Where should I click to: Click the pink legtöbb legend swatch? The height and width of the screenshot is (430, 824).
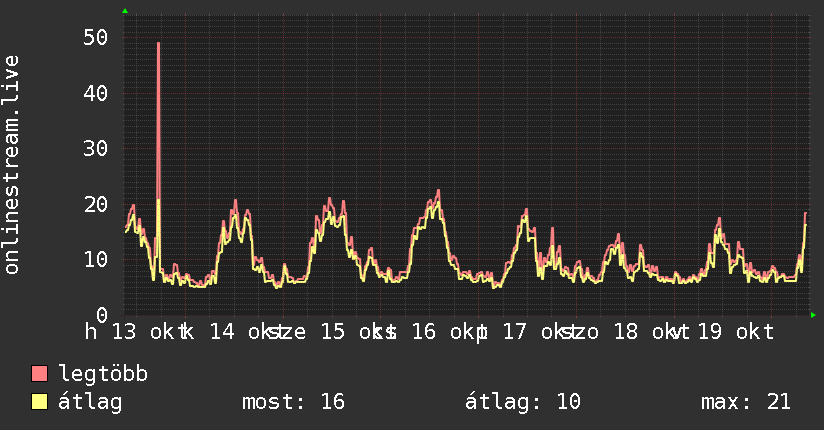39,373
